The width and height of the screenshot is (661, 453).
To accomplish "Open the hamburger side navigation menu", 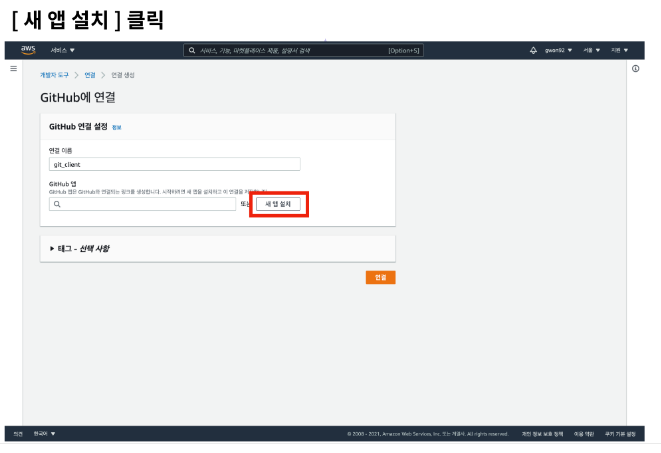I will tap(13, 69).
